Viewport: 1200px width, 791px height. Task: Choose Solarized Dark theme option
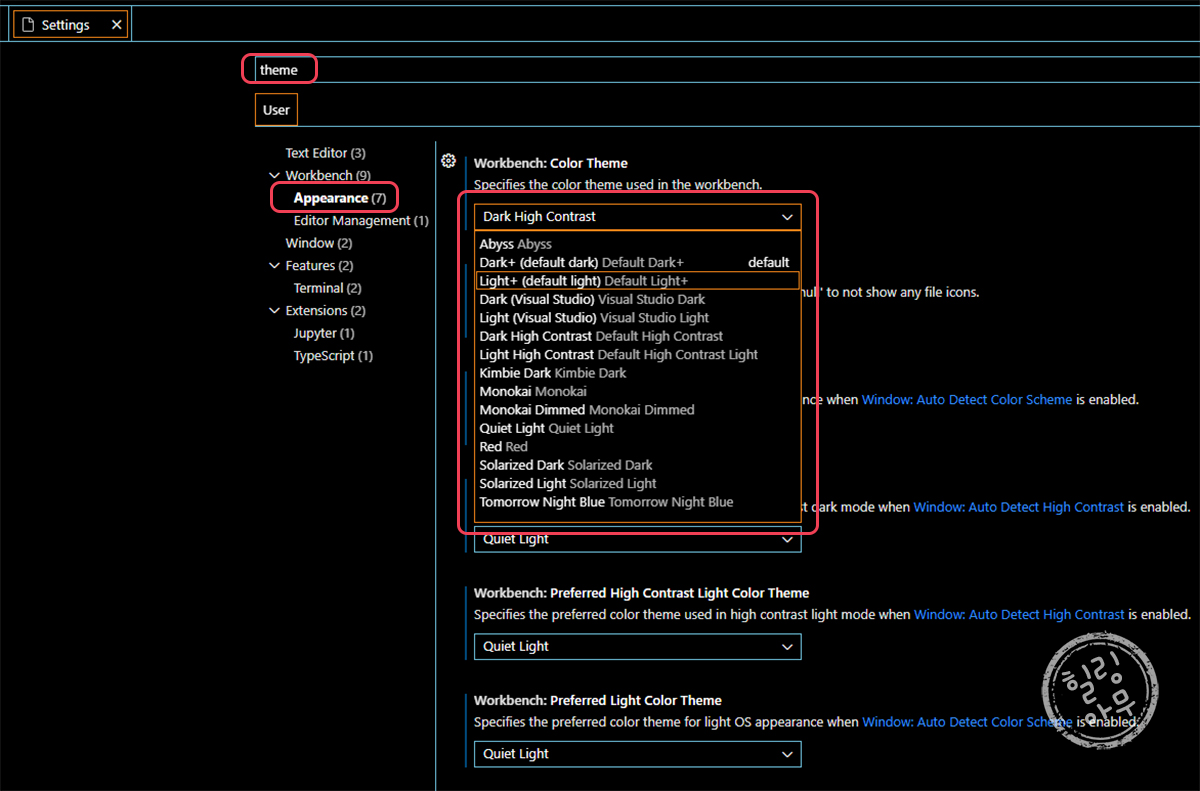click(x=638, y=465)
